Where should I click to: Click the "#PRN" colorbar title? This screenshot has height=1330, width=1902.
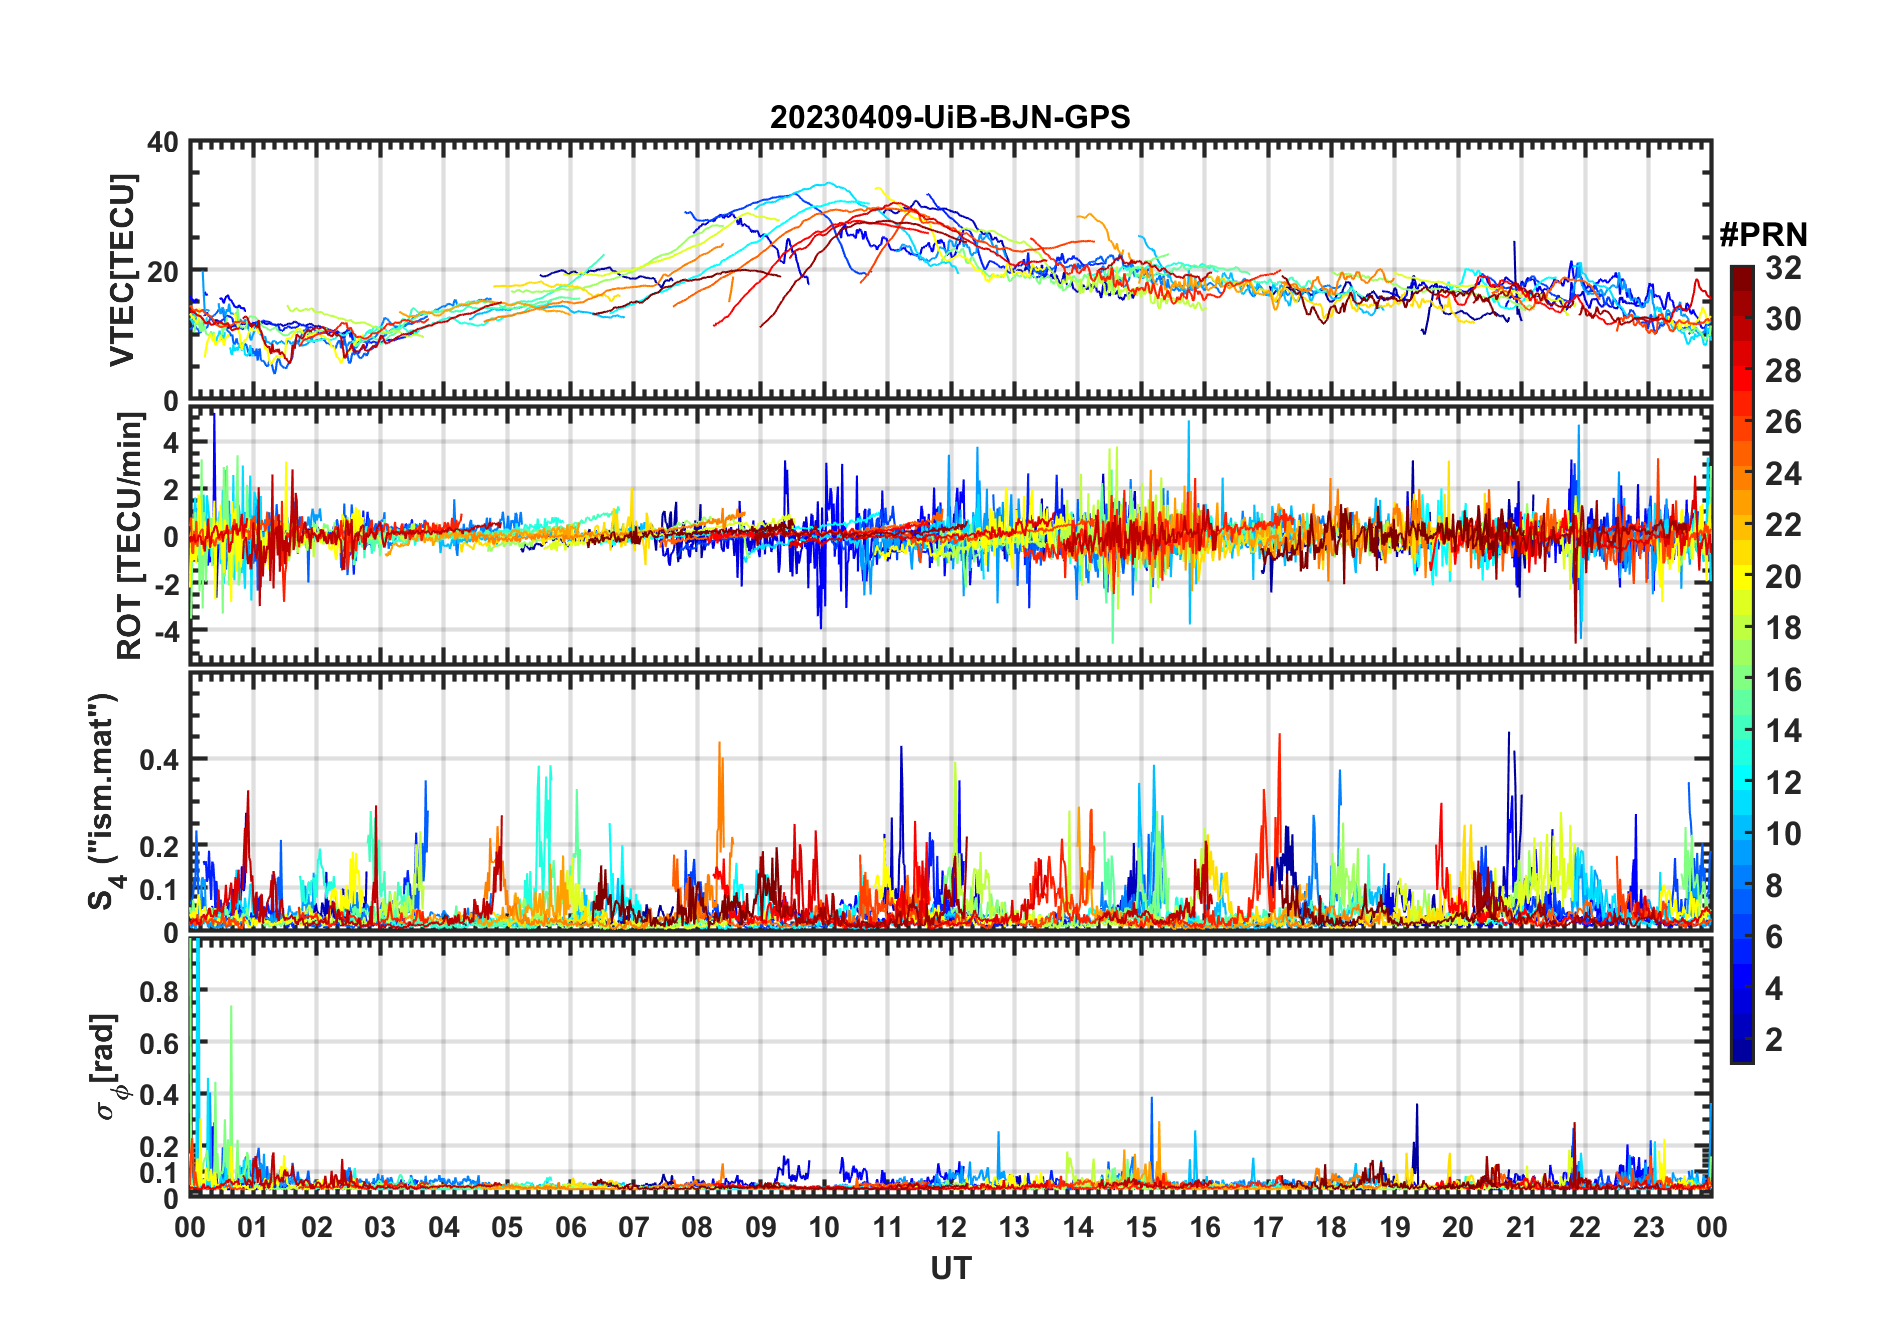[x=1763, y=235]
